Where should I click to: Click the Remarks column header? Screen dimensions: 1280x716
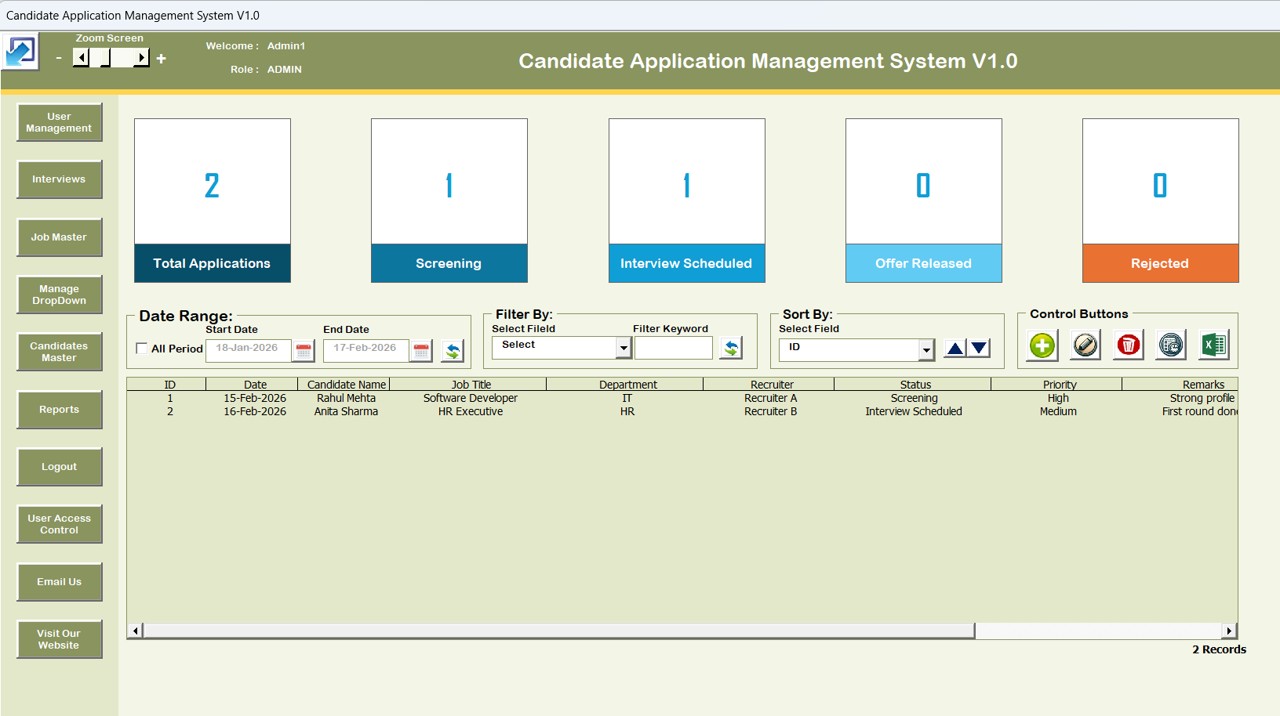pyautogui.click(x=1180, y=384)
